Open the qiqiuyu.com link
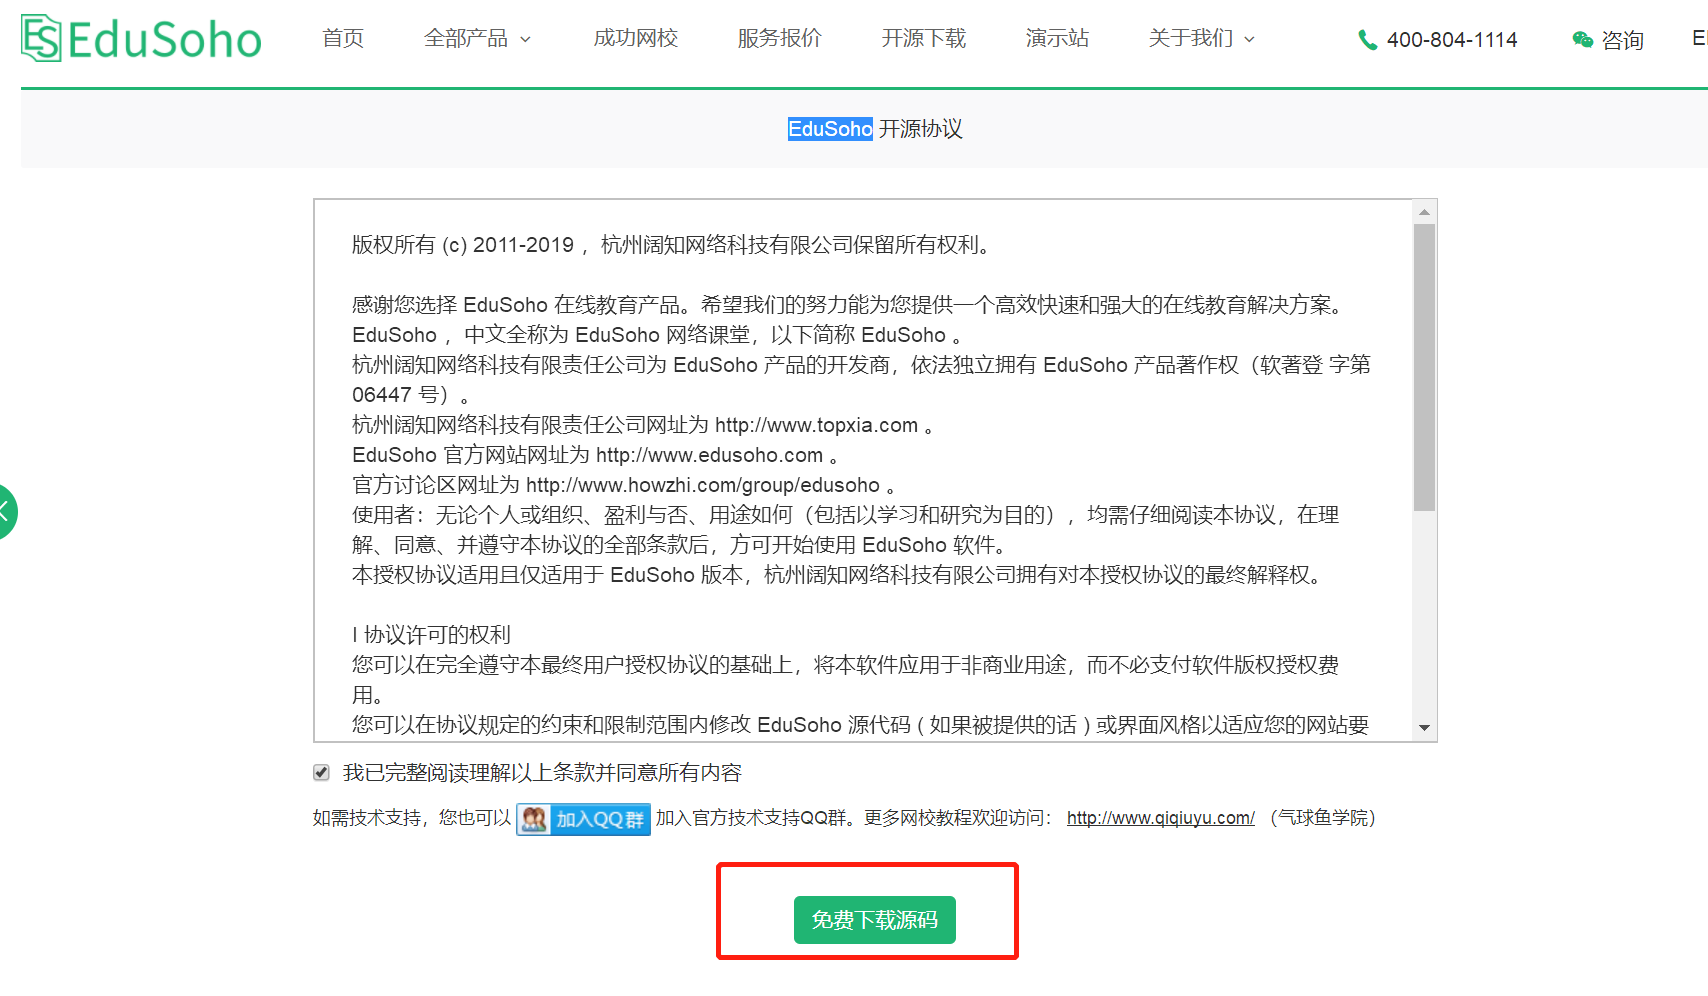 click(x=1161, y=818)
